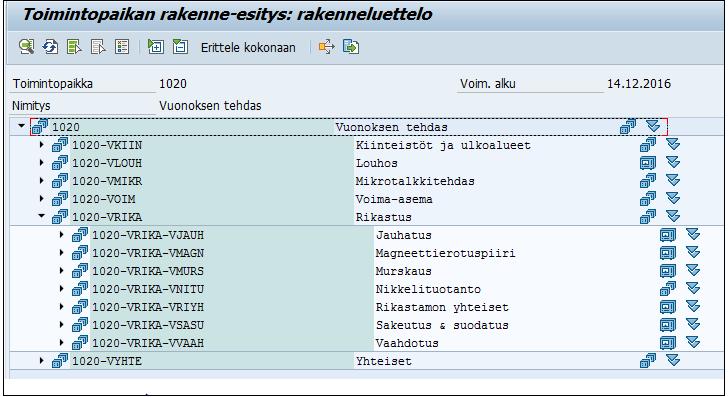
Task: Collapse the 1020-VRIKA node
Action: tap(42, 216)
